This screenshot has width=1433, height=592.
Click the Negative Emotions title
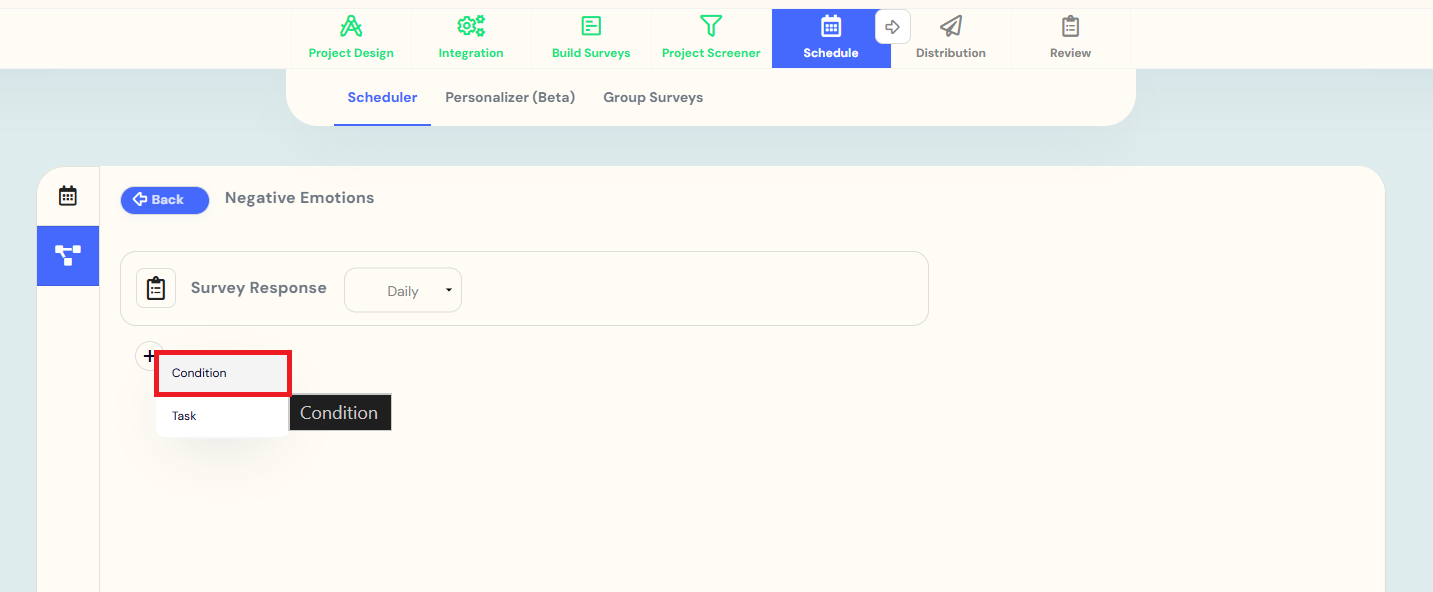[x=299, y=198]
